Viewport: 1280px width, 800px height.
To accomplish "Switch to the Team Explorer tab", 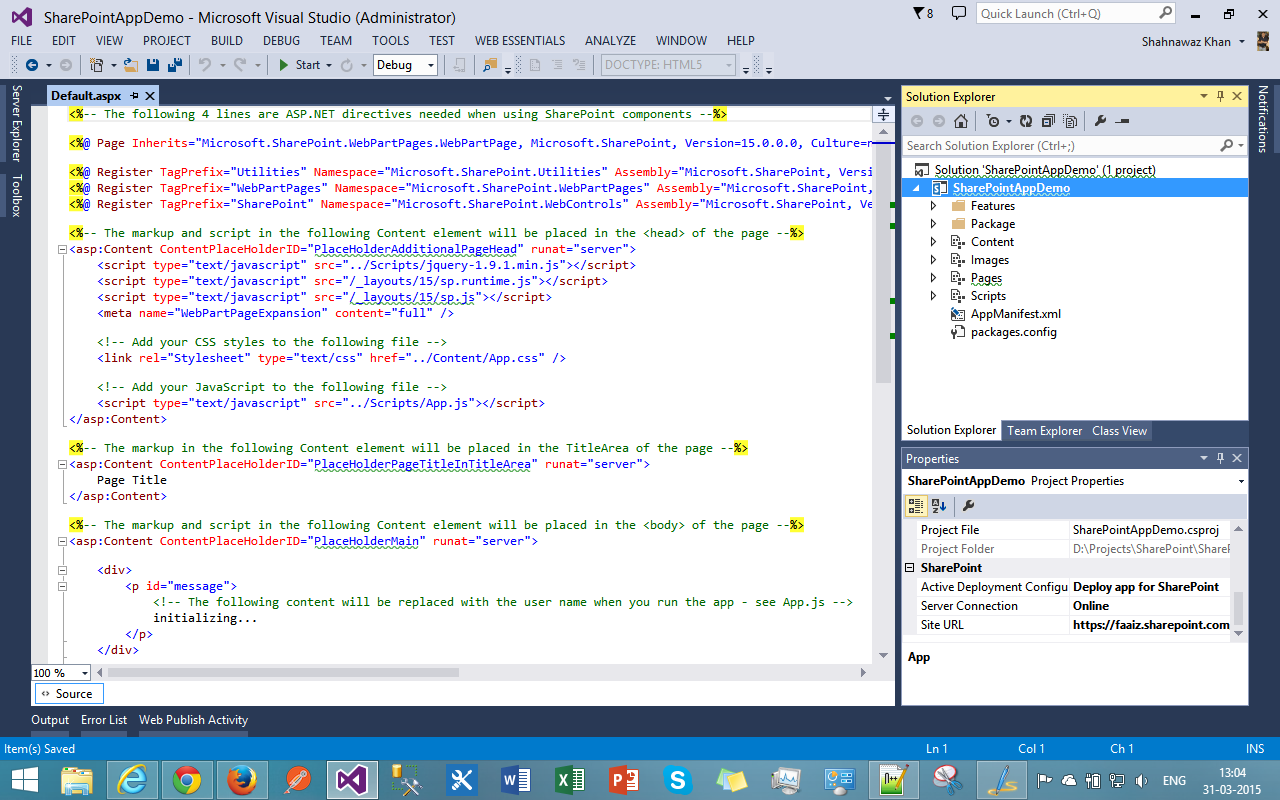I will (x=1044, y=431).
